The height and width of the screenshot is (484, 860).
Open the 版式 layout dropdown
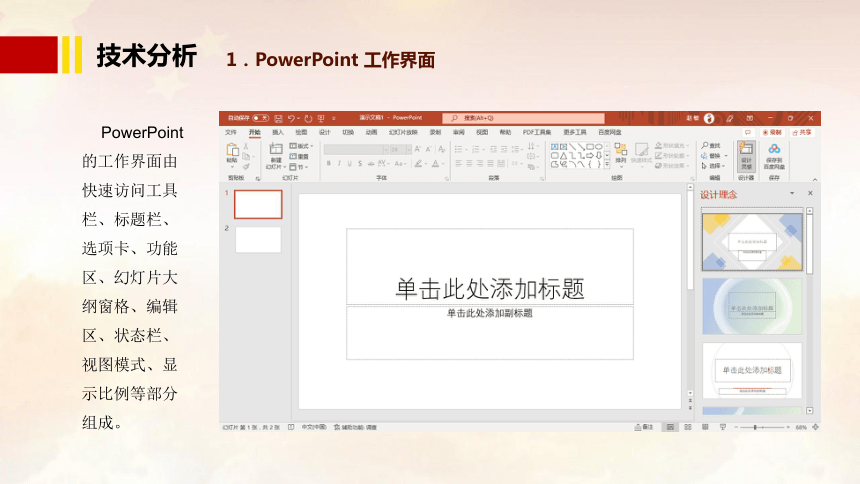click(x=301, y=146)
